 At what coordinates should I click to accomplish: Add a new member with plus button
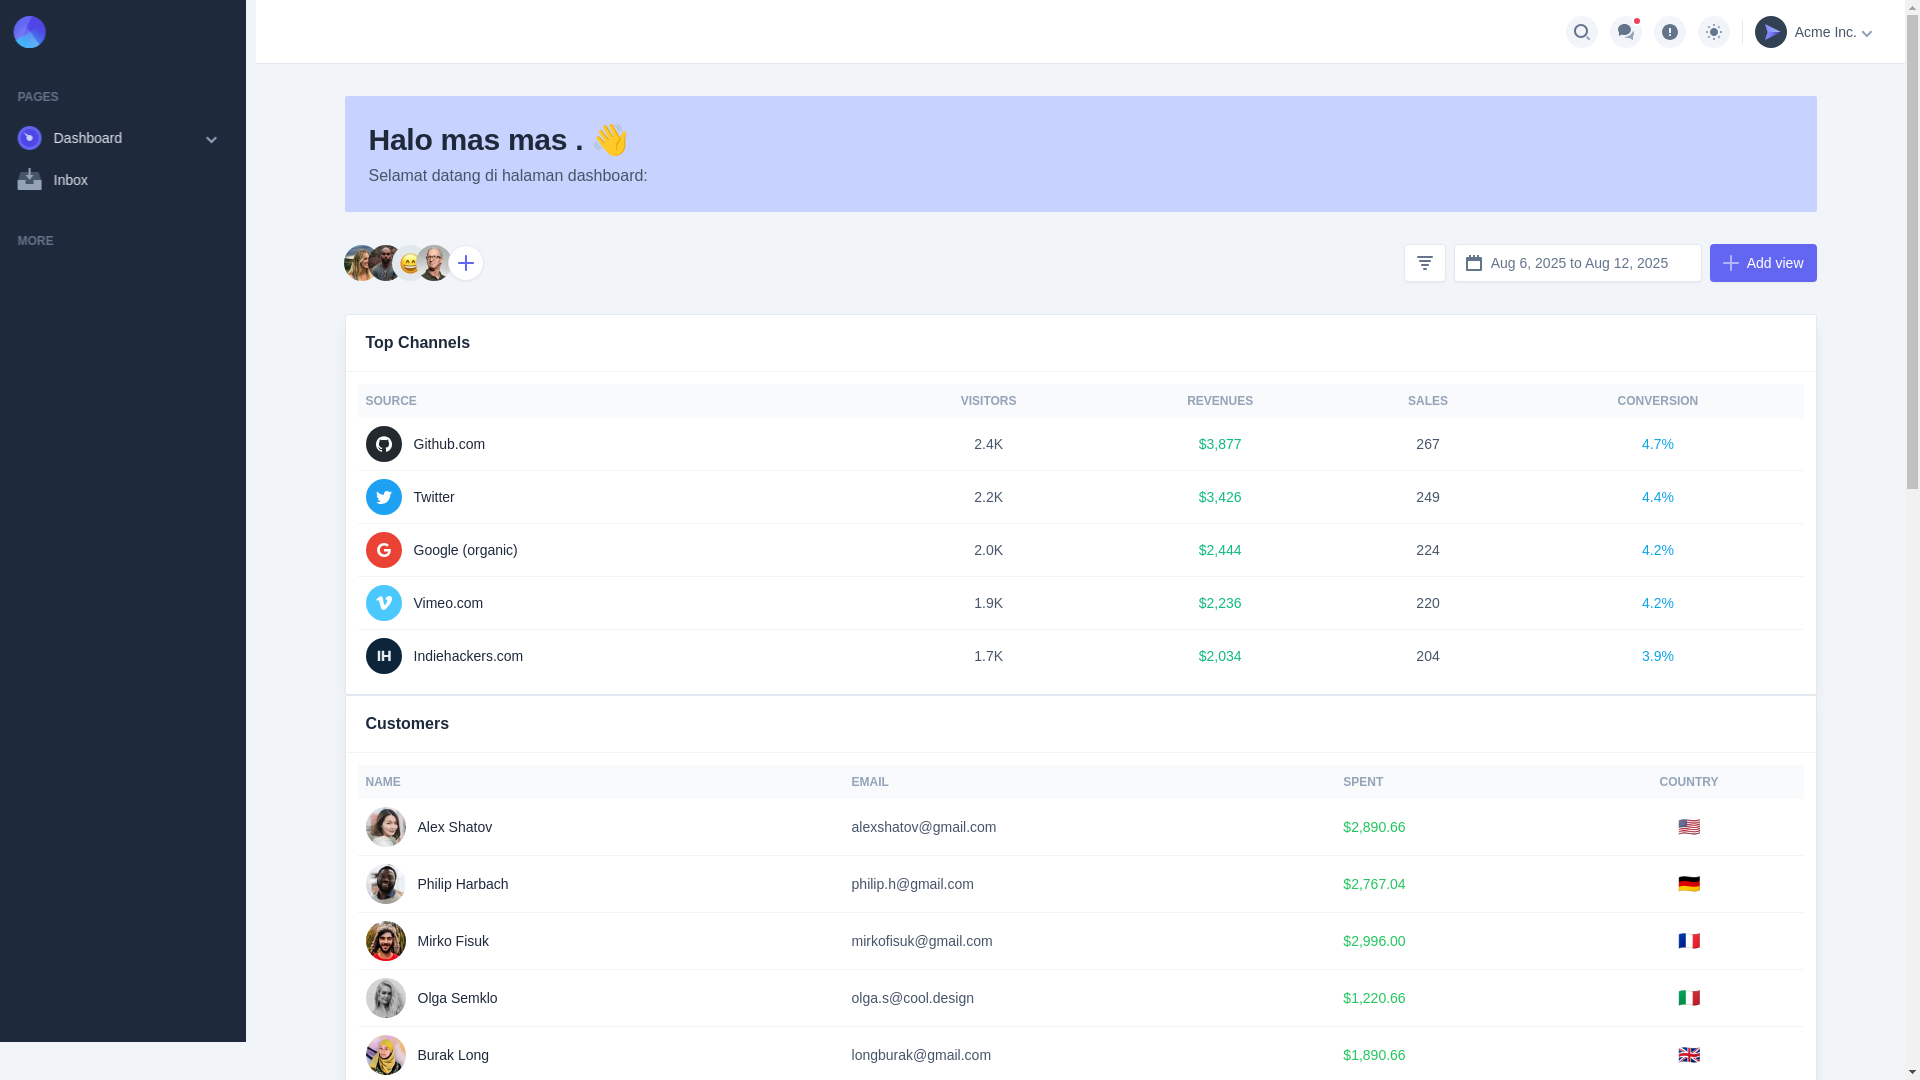click(465, 263)
